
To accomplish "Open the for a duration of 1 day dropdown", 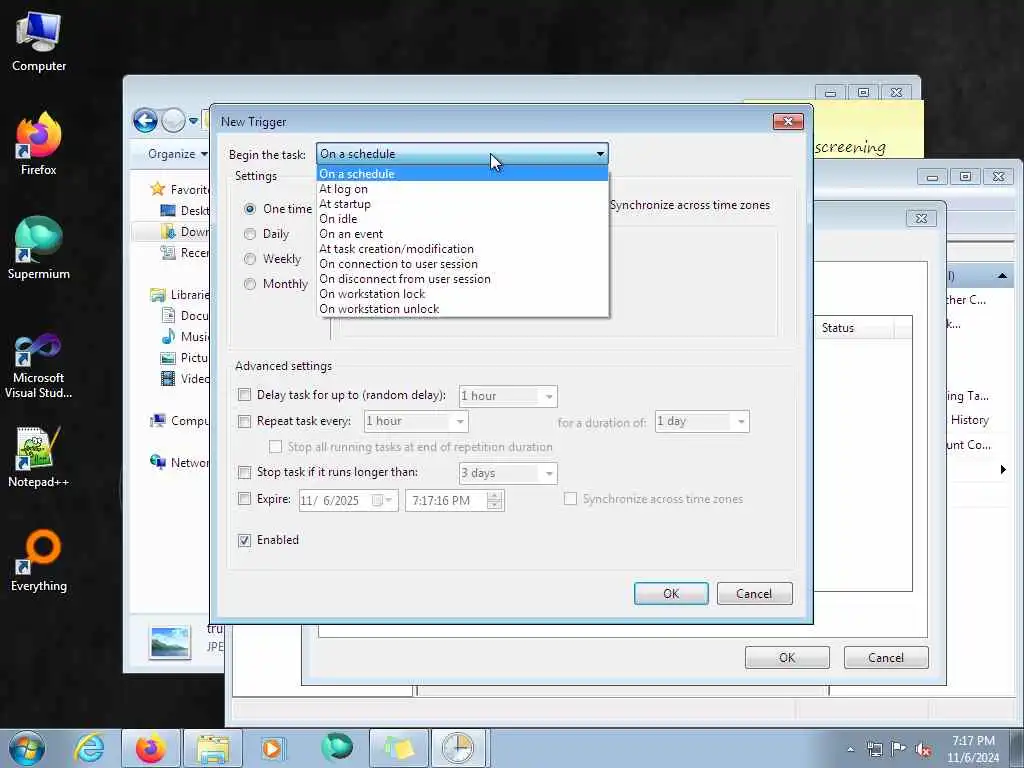I will pos(741,422).
